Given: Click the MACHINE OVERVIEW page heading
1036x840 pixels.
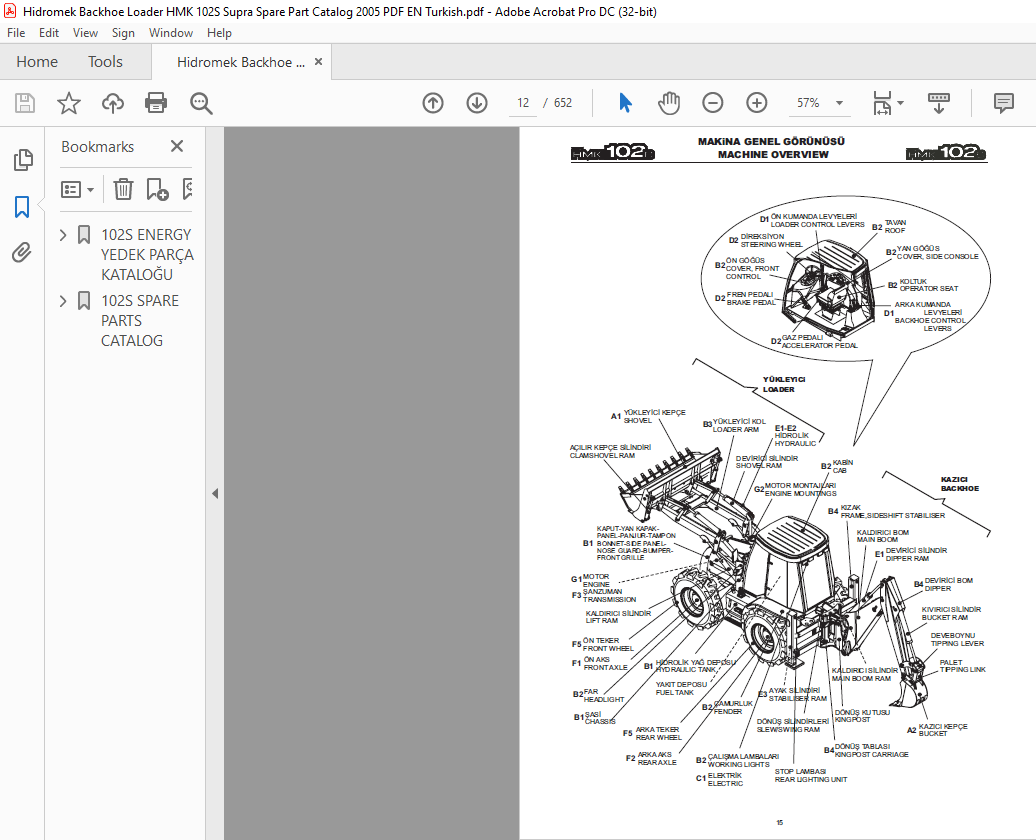Looking at the screenshot, I should [x=773, y=154].
